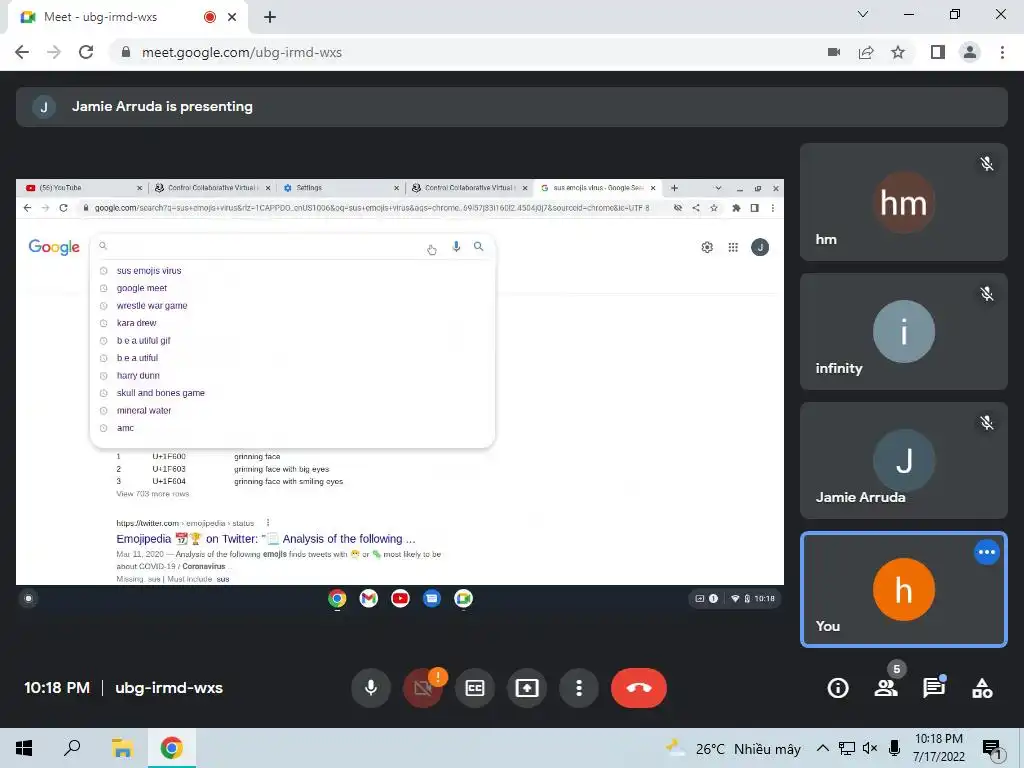Select the Jamie Arruda participant tile
The width and height of the screenshot is (1024, 768).
click(x=904, y=460)
